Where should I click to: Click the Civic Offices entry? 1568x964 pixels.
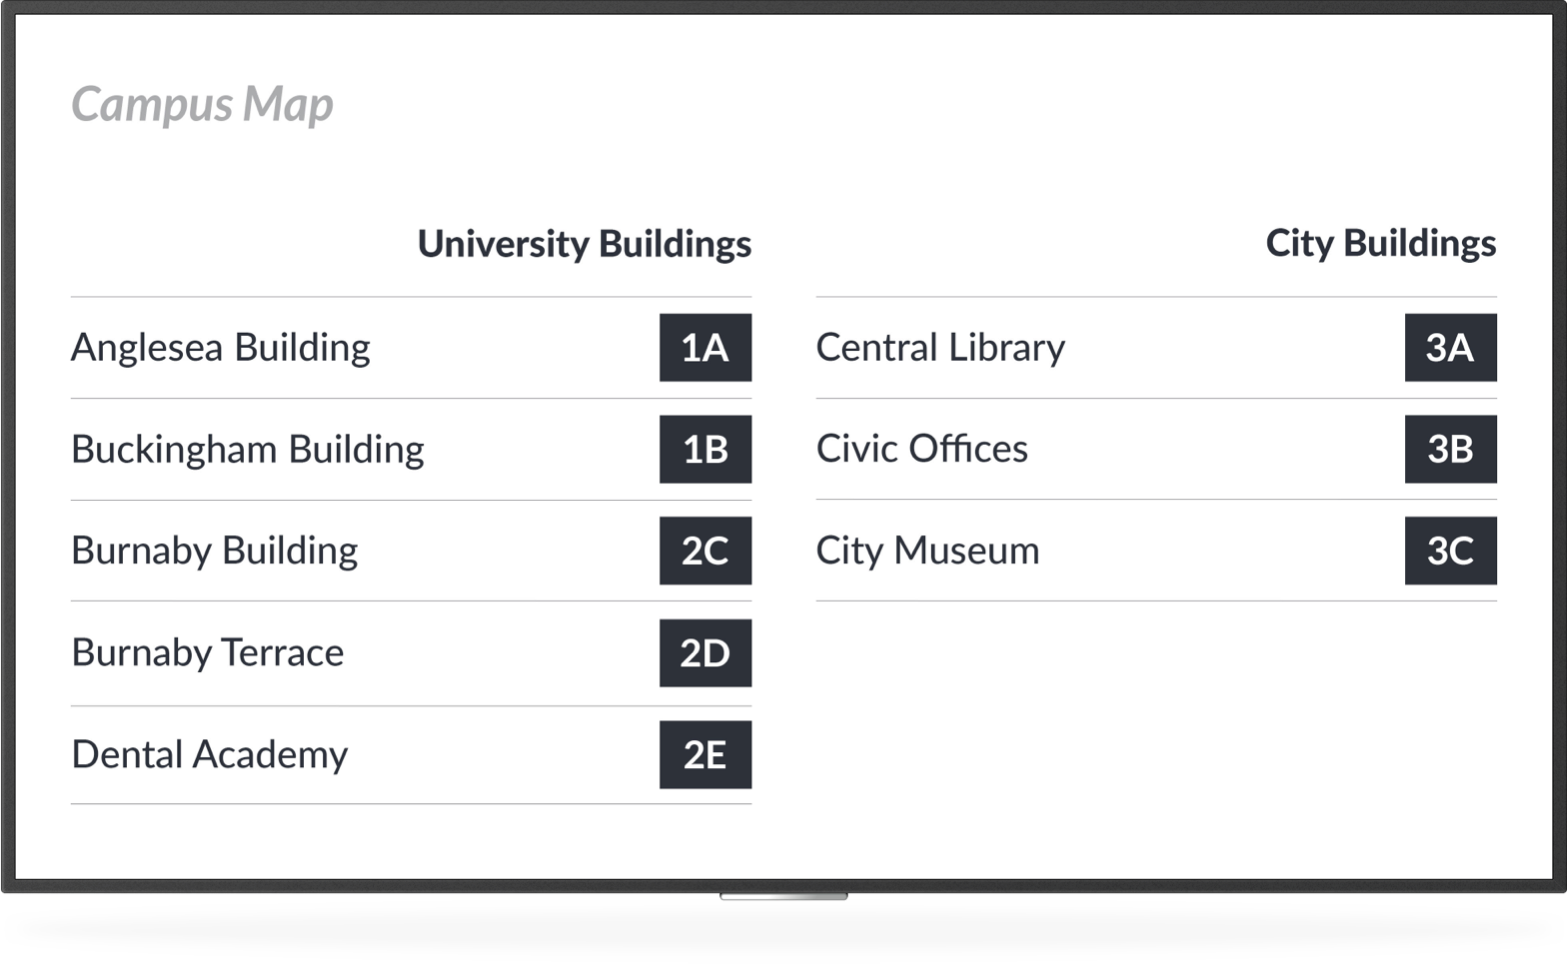tap(922, 449)
